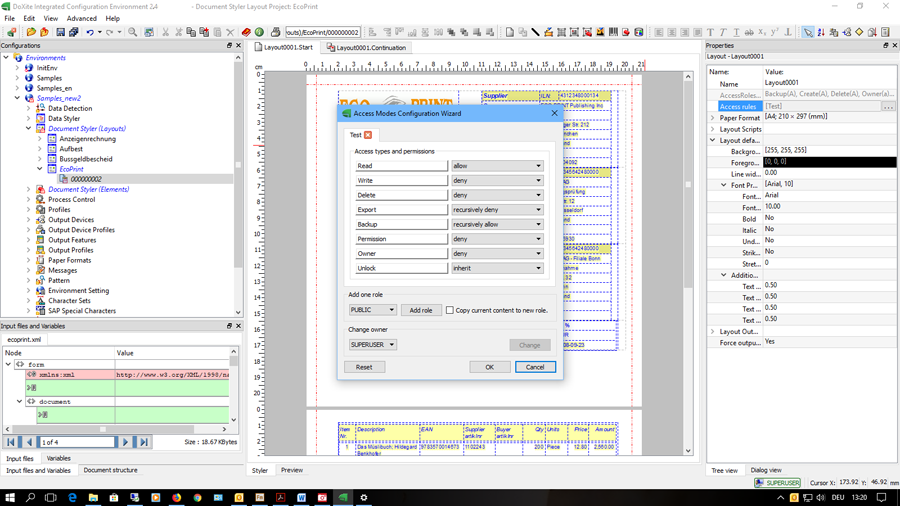
Task: Open the Export permission dropdown
Action: [497, 209]
